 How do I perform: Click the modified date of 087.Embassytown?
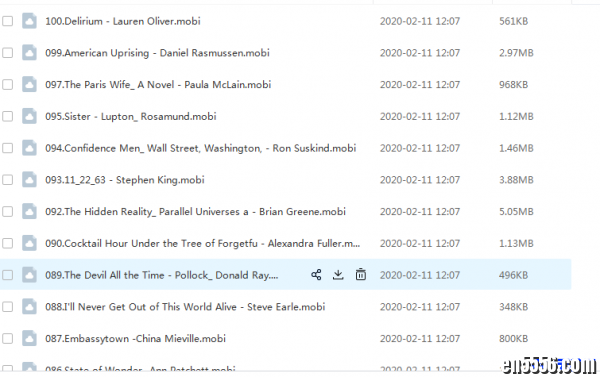[x=420, y=339]
